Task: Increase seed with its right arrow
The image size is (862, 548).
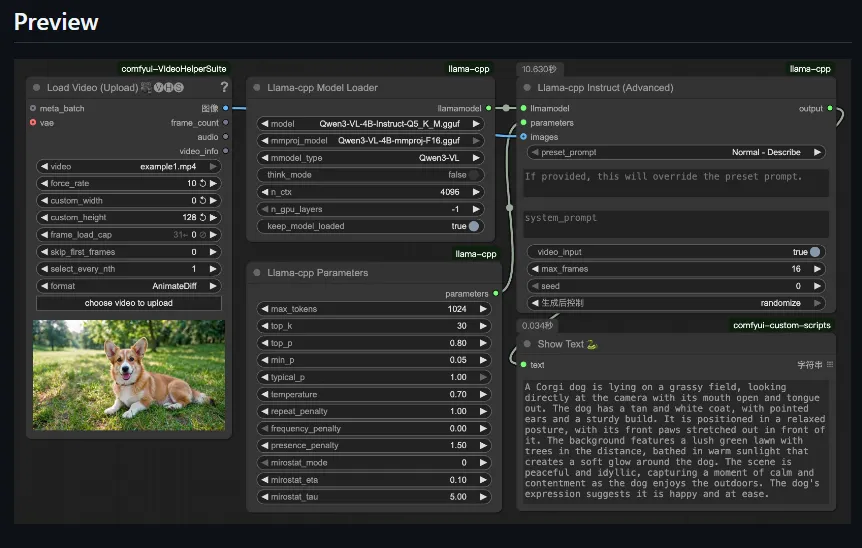Action: coord(817,286)
